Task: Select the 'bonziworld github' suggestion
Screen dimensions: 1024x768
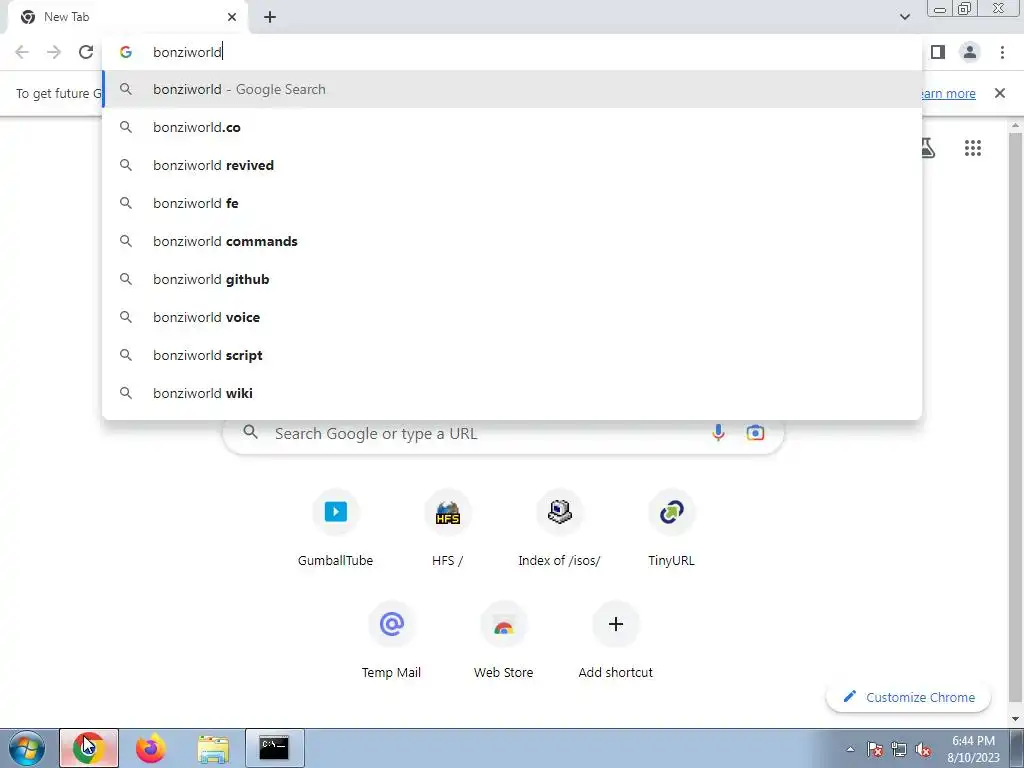Action: click(x=512, y=279)
